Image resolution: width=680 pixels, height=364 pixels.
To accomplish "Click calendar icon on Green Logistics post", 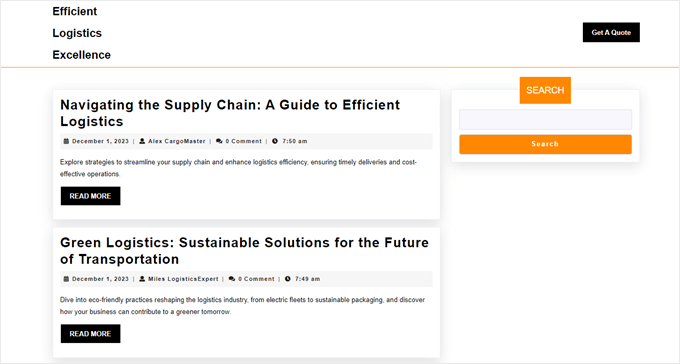I will click(x=66, y=279).
